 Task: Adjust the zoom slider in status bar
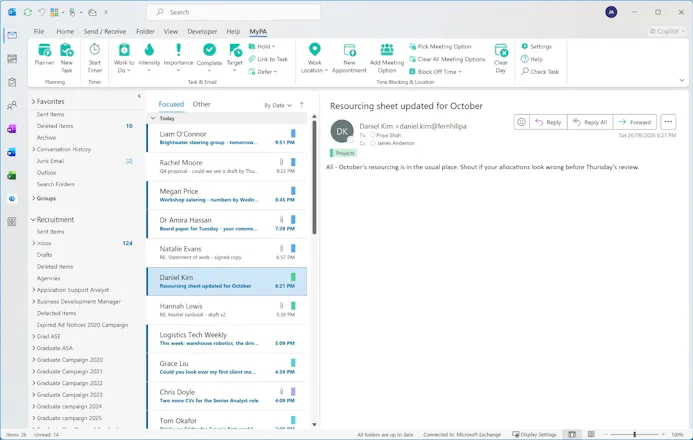point(634,435)
